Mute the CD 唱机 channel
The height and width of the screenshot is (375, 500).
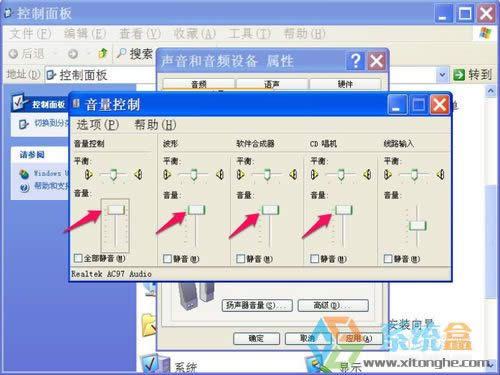pyautogui.click(x=314, y=259)
